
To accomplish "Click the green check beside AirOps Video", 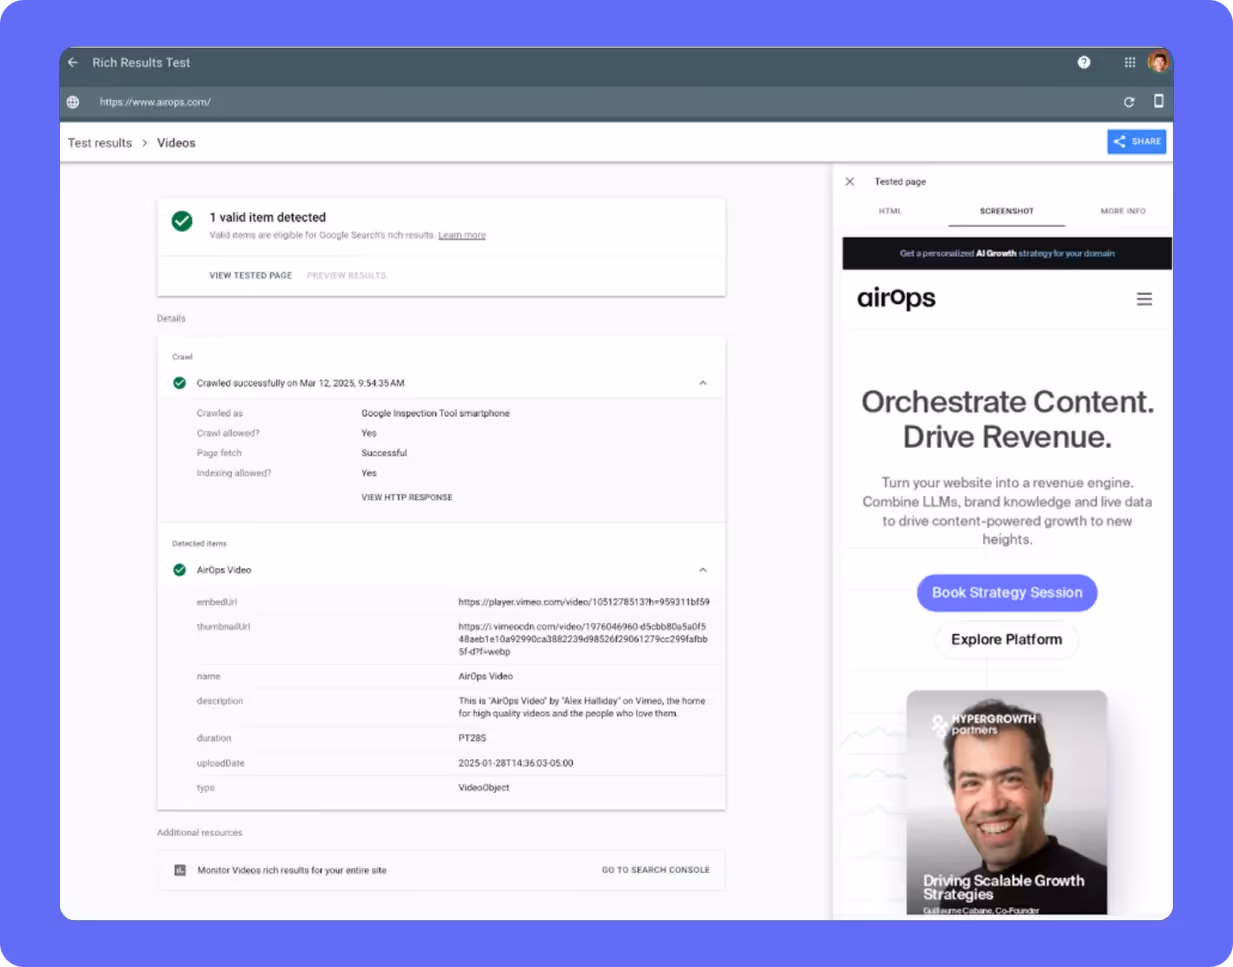I will (x=180, y=570).
